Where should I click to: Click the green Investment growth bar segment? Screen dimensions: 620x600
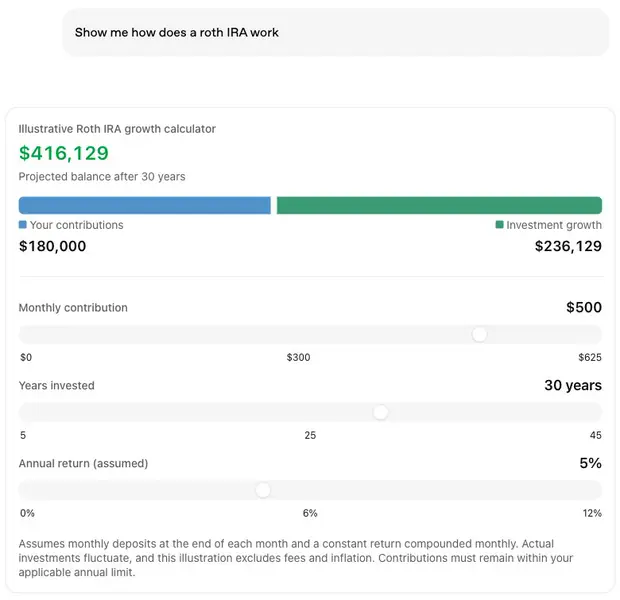[439, 205]
